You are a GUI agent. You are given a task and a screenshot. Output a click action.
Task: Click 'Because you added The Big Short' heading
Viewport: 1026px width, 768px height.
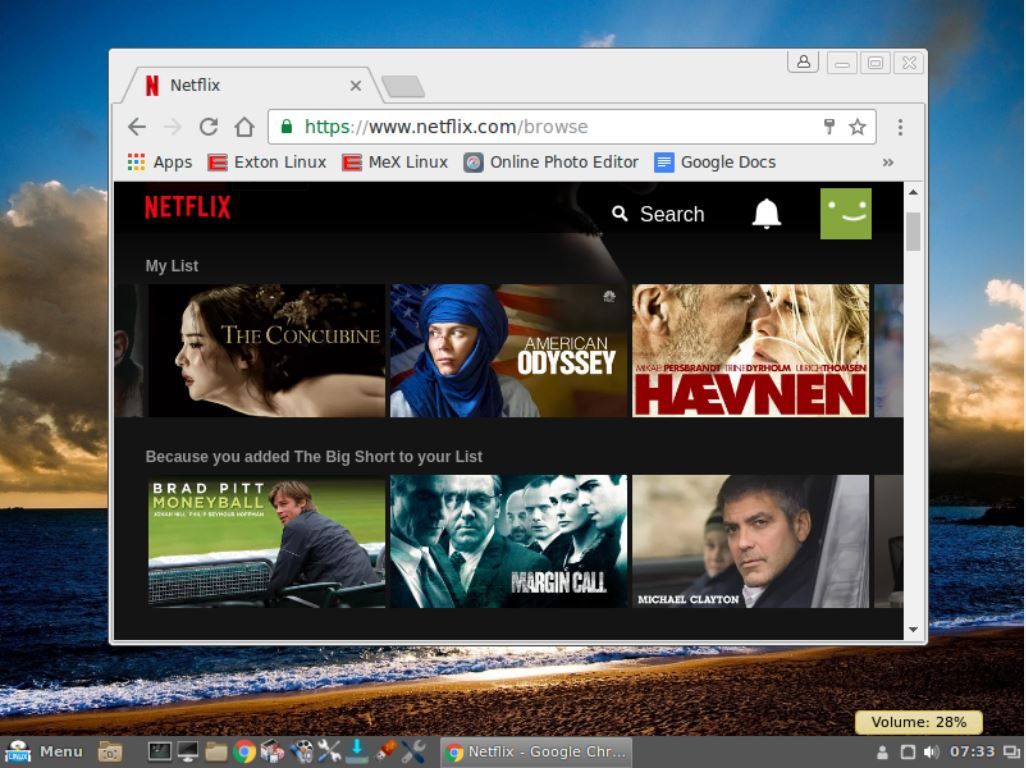pyautogui.click(x=313, y=457)
